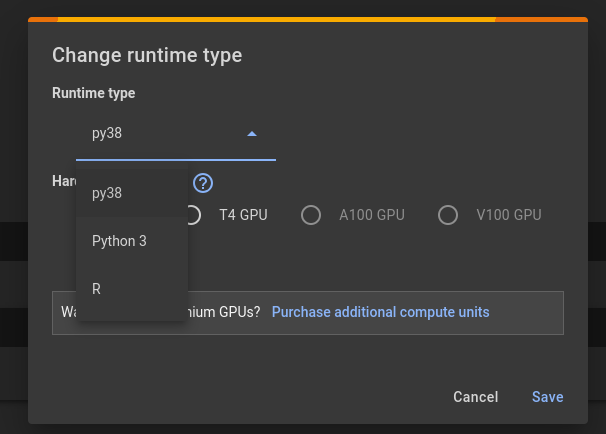Click the A100 GPU text label
Screen dimensions: 606x434
(x=371, y=215)
